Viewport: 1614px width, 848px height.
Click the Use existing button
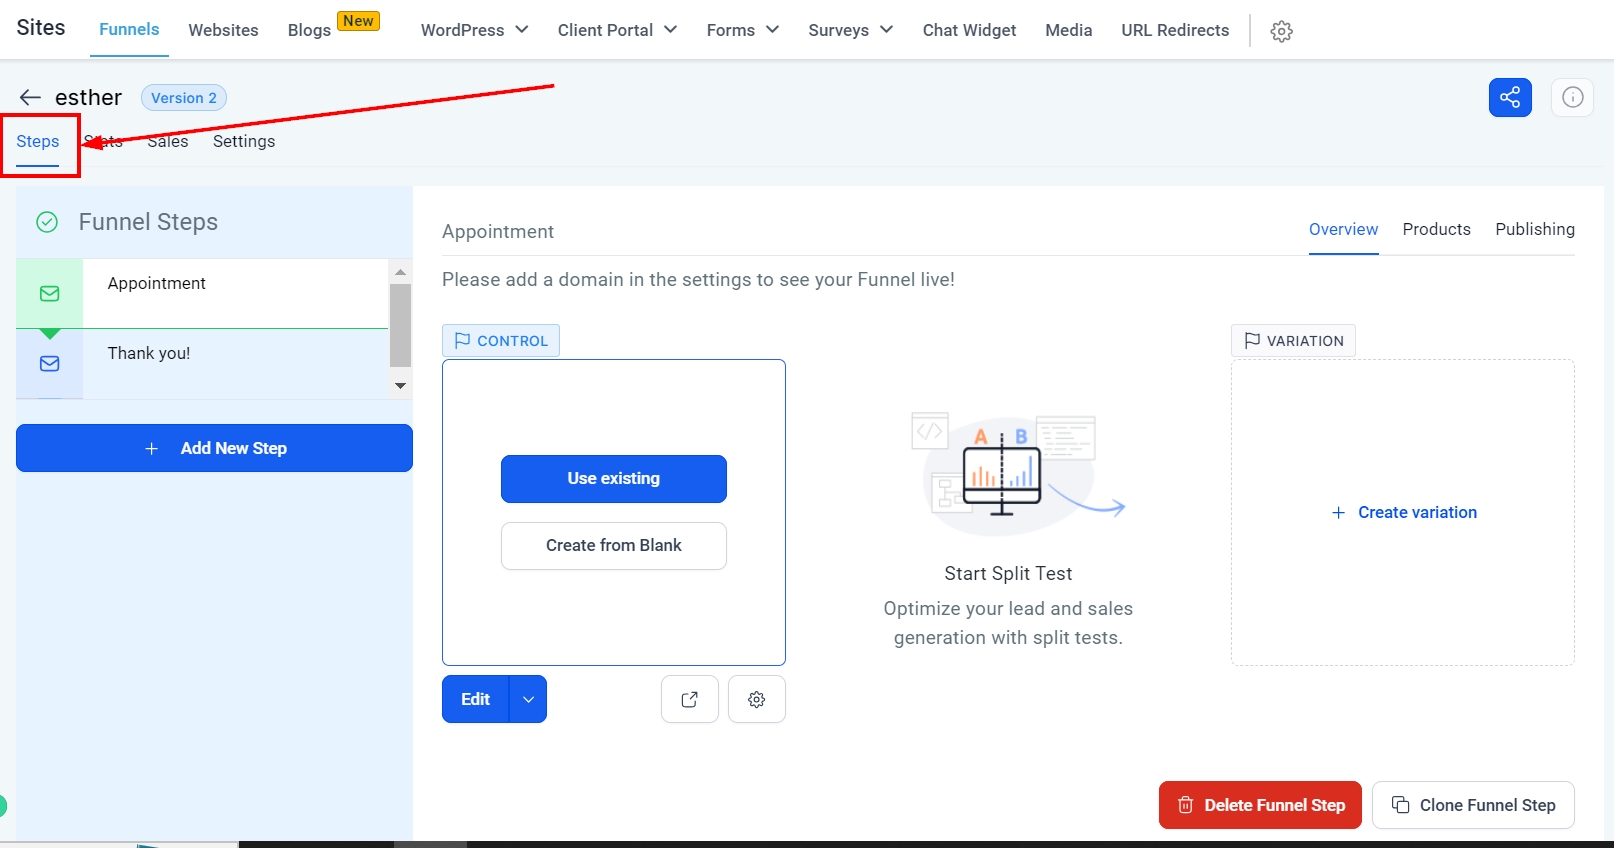coord(613,479)
